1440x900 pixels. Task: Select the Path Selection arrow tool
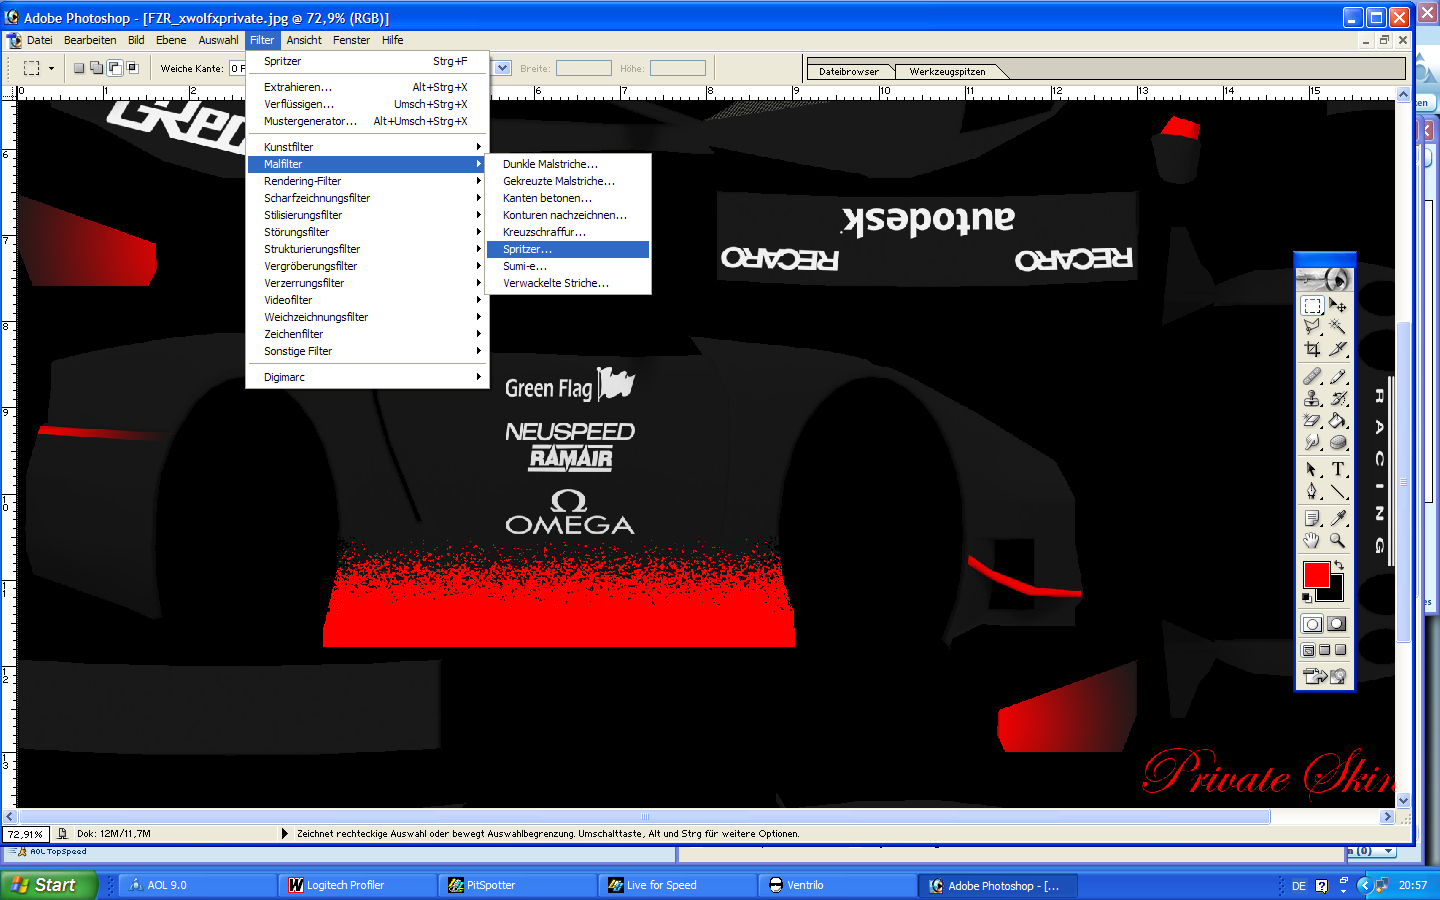click(x=1312, y=469)
